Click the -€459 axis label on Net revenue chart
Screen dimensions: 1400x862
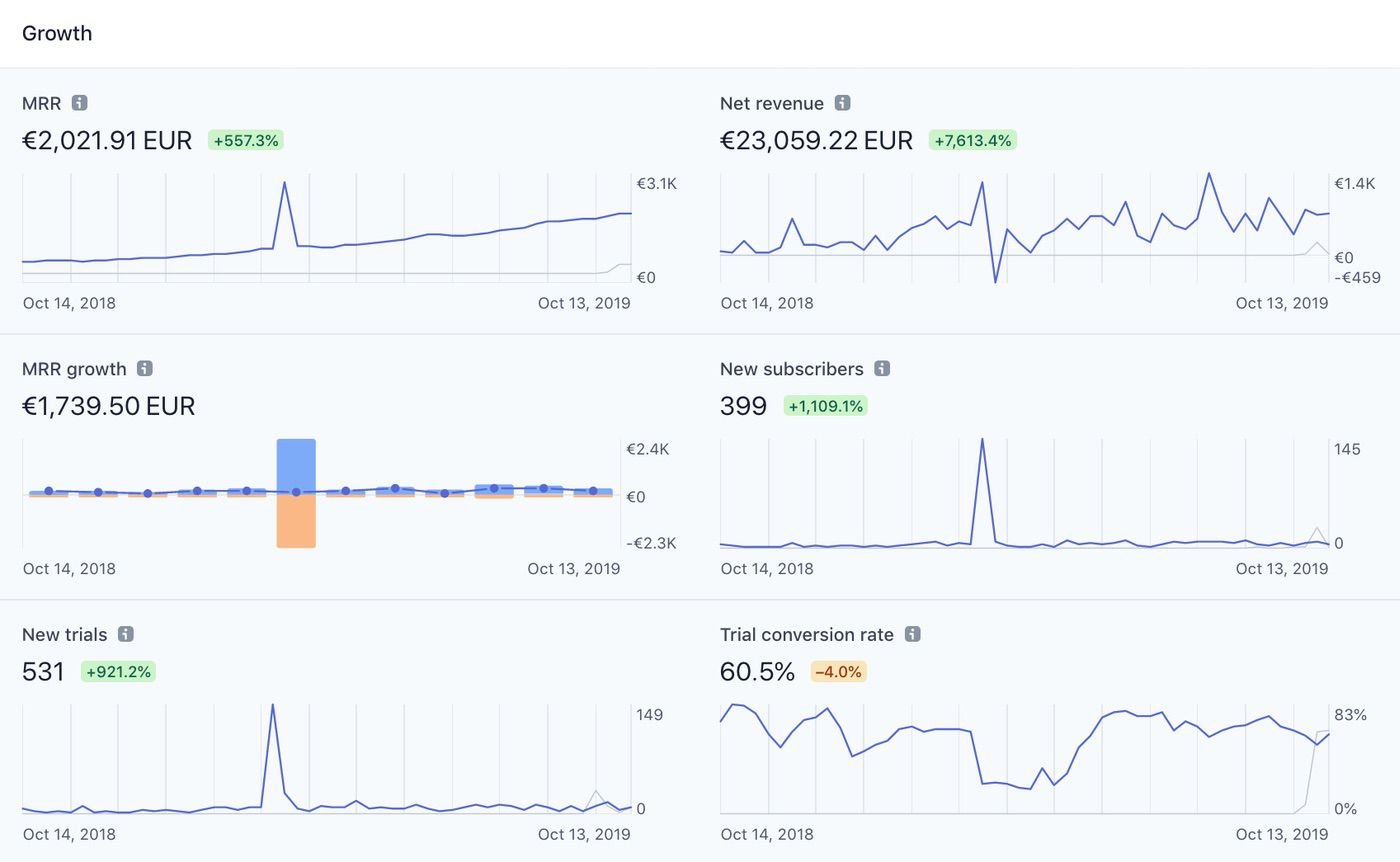click(x=1357, y=277)
